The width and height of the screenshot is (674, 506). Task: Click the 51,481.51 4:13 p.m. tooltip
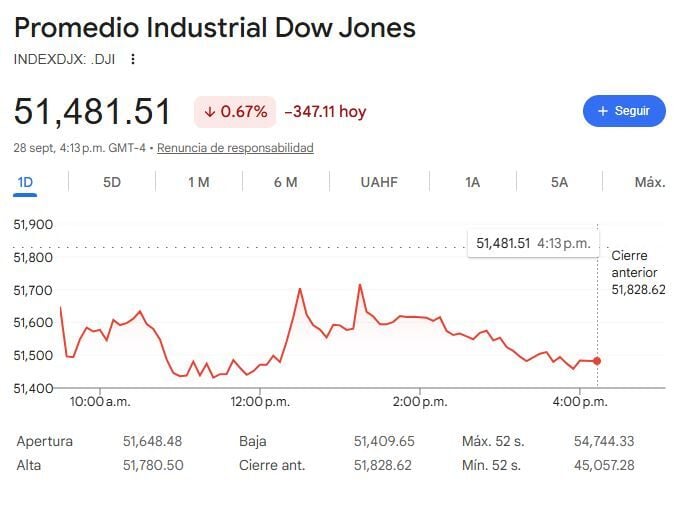pyautogui.click(x=533, y=244)
